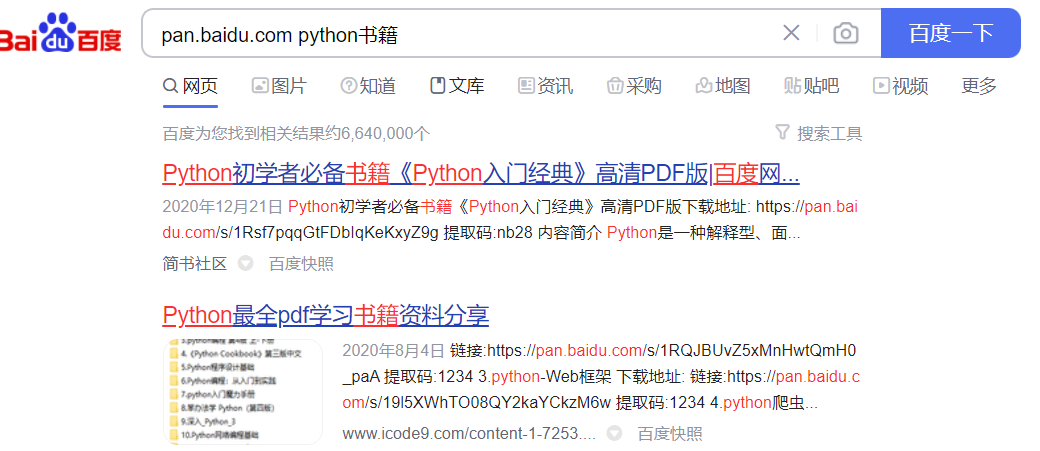Open the Python最全pdf学习书籍资料分享 result link
The width and height of the screenshot is (1040, 451).
pyautogui.click(x=326, y=315)
